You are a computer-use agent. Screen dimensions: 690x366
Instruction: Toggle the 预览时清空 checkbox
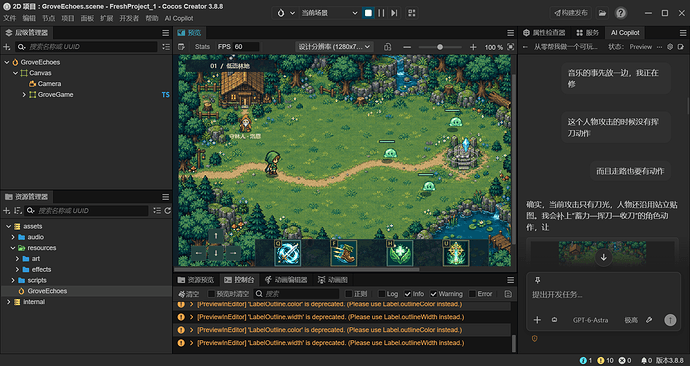click(211, 294)
